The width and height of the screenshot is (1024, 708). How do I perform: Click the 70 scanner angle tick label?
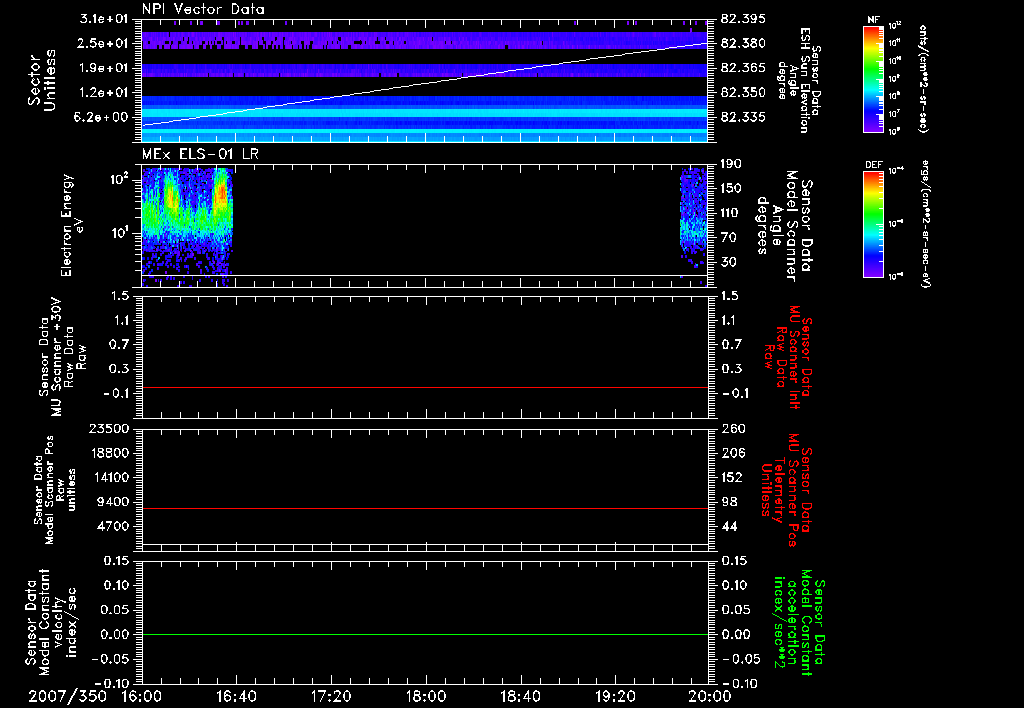pos(729,238)
